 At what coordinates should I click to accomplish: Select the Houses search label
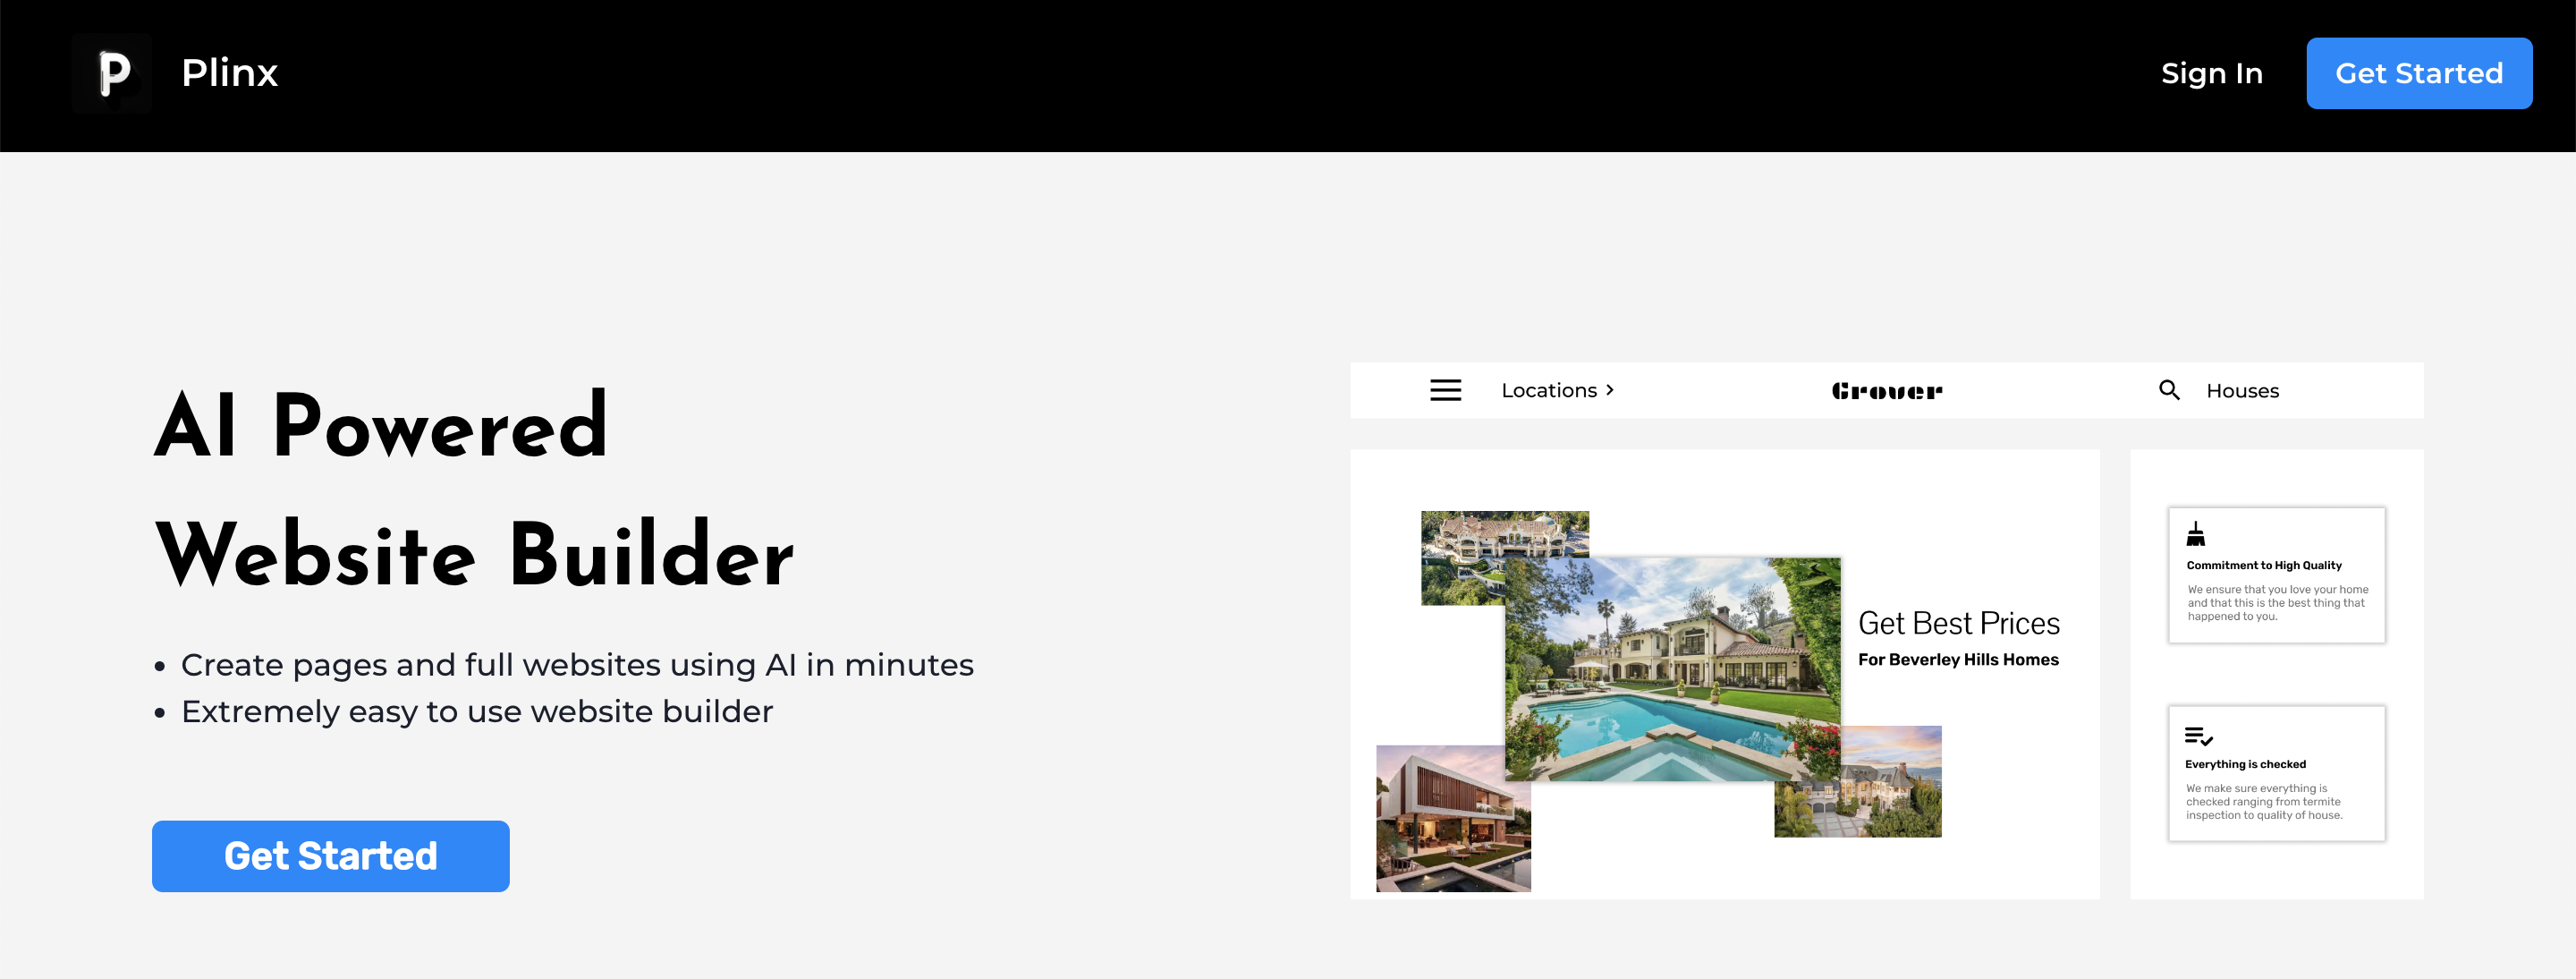pos(2242,391)
